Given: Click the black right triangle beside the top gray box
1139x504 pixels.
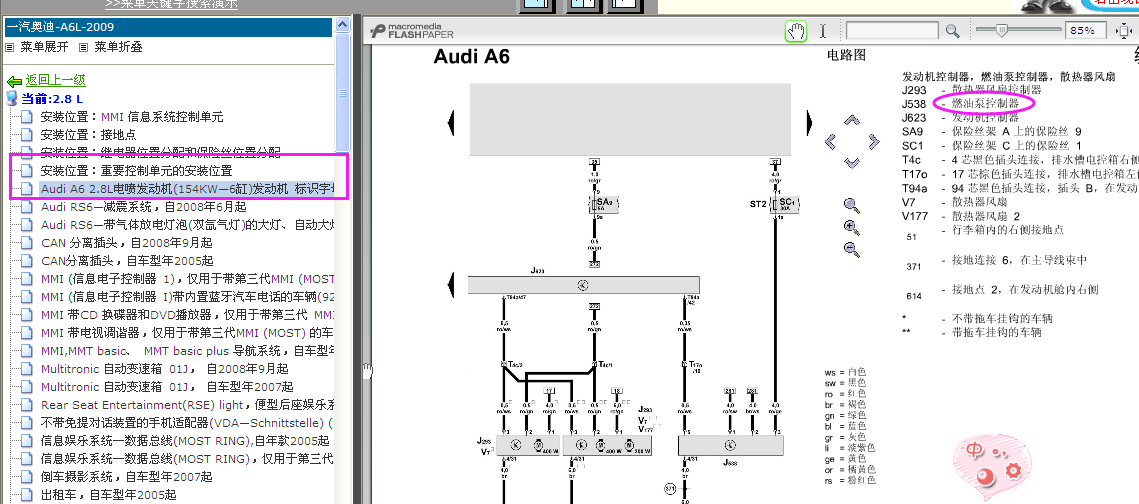Looking at the screenshot, I should click(x=810, y=121).
